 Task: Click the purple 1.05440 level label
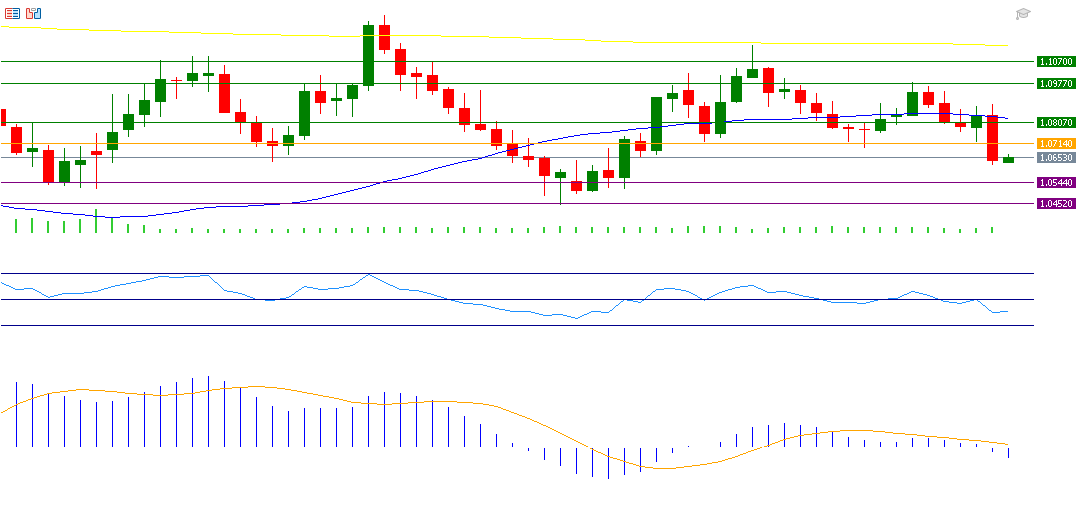pos(1056,183)
